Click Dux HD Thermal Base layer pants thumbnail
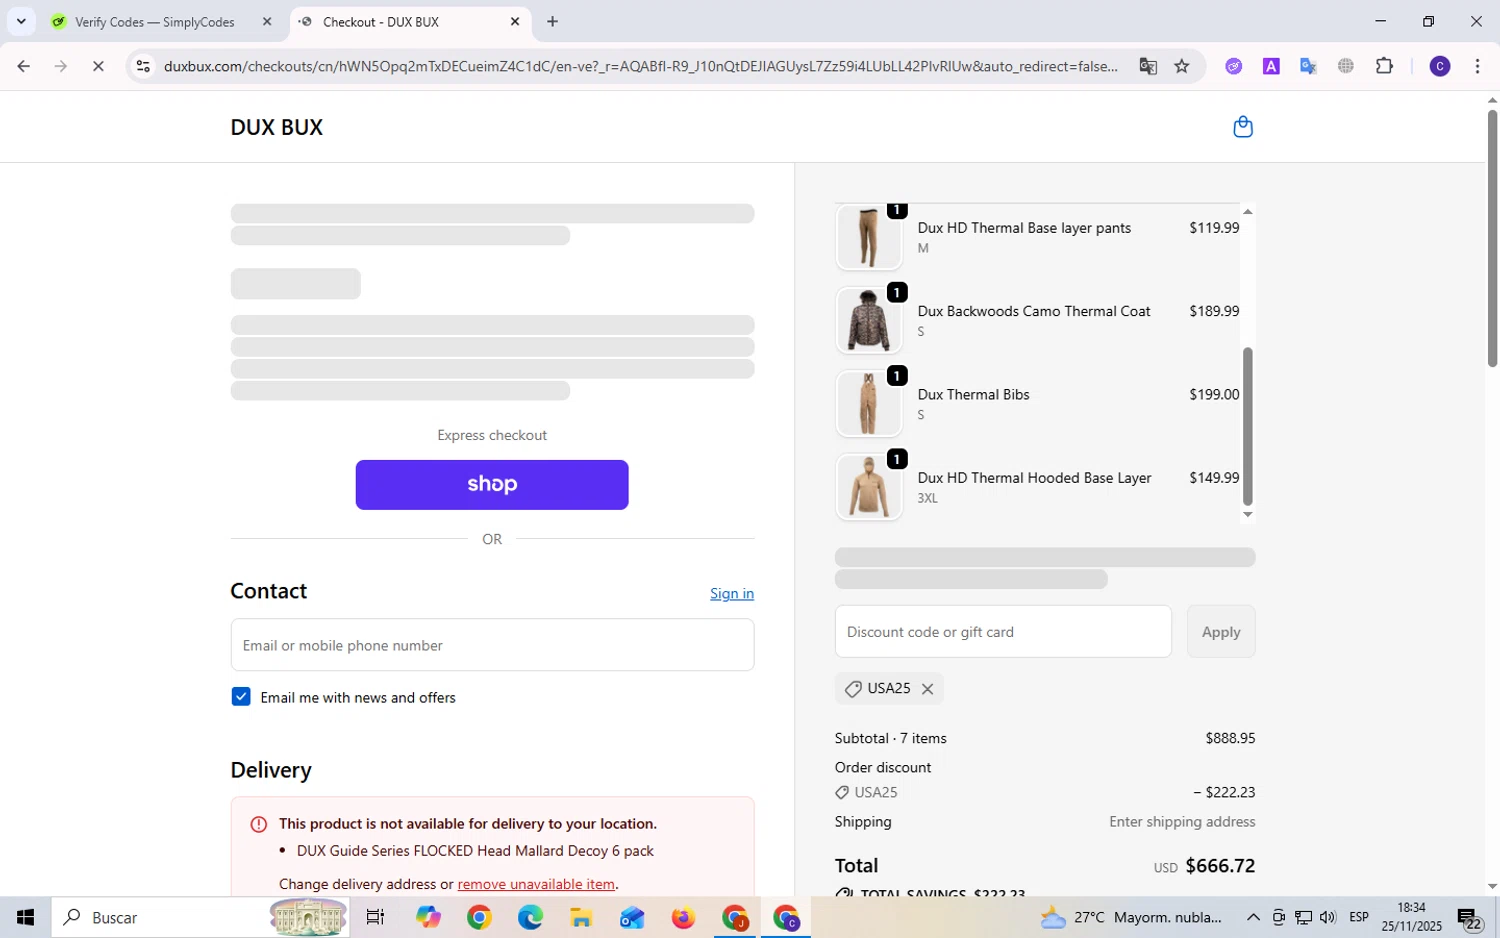This screenshot has height=938, width=1500. tap(869, 237)
